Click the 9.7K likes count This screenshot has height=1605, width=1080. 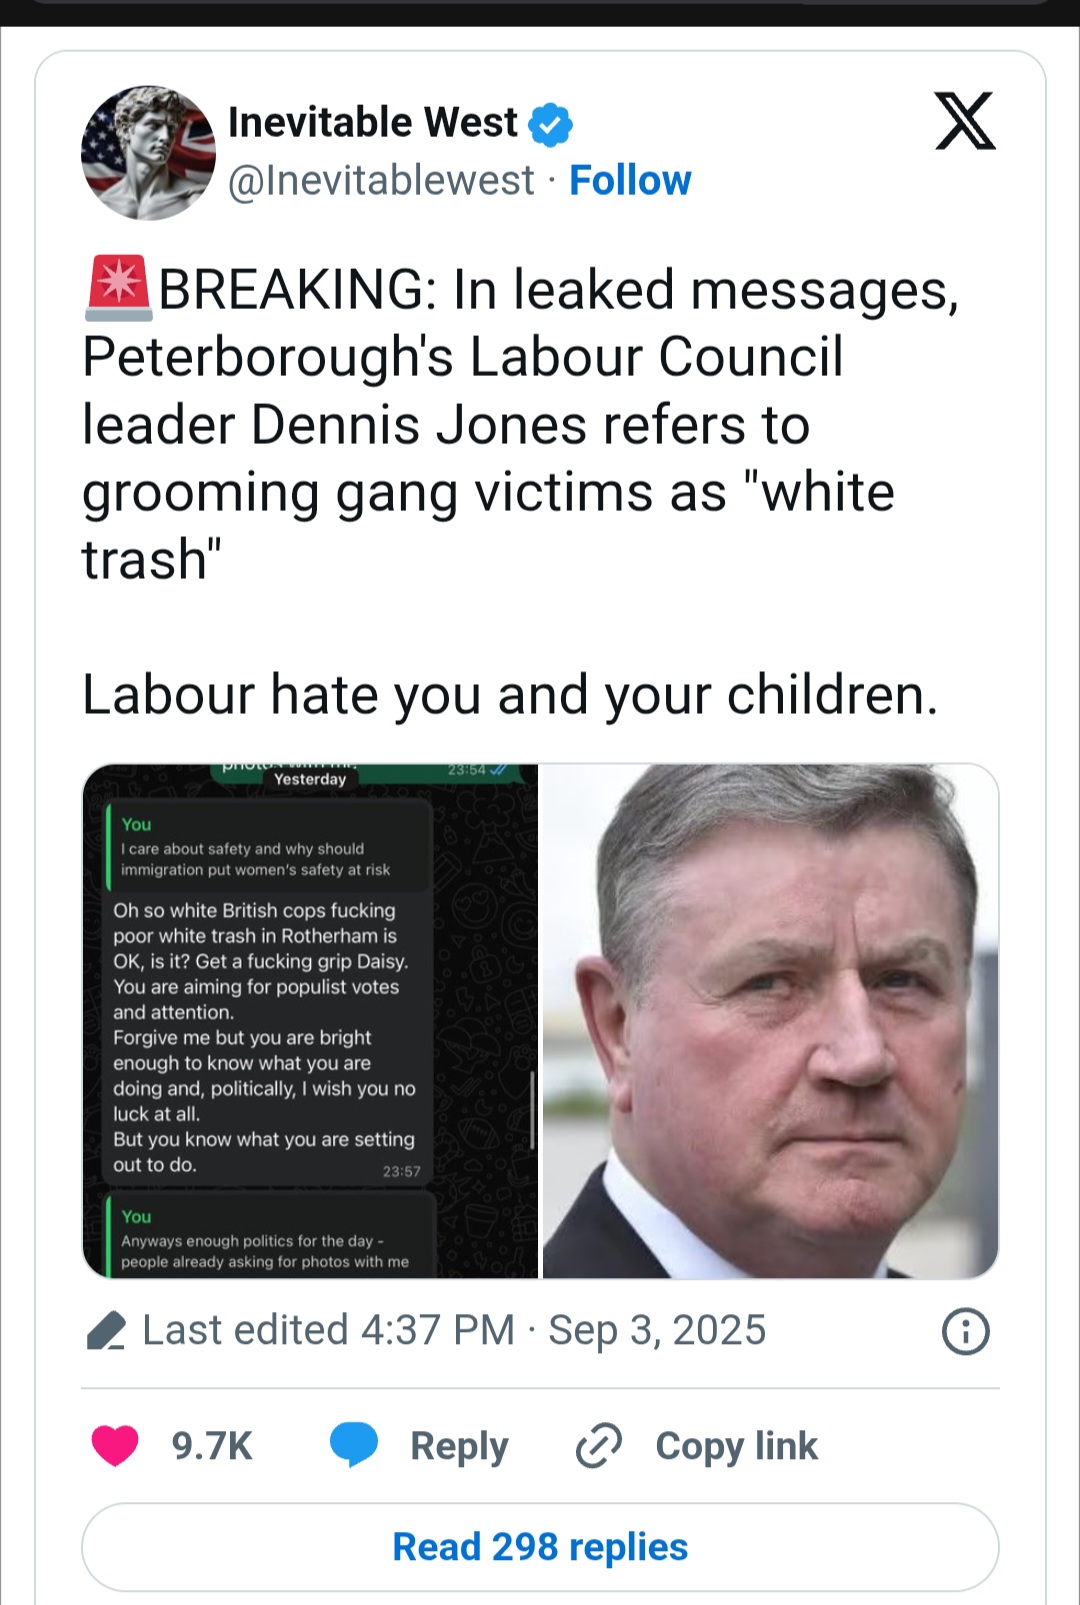pyautogui.click(x=212, y=1446)
